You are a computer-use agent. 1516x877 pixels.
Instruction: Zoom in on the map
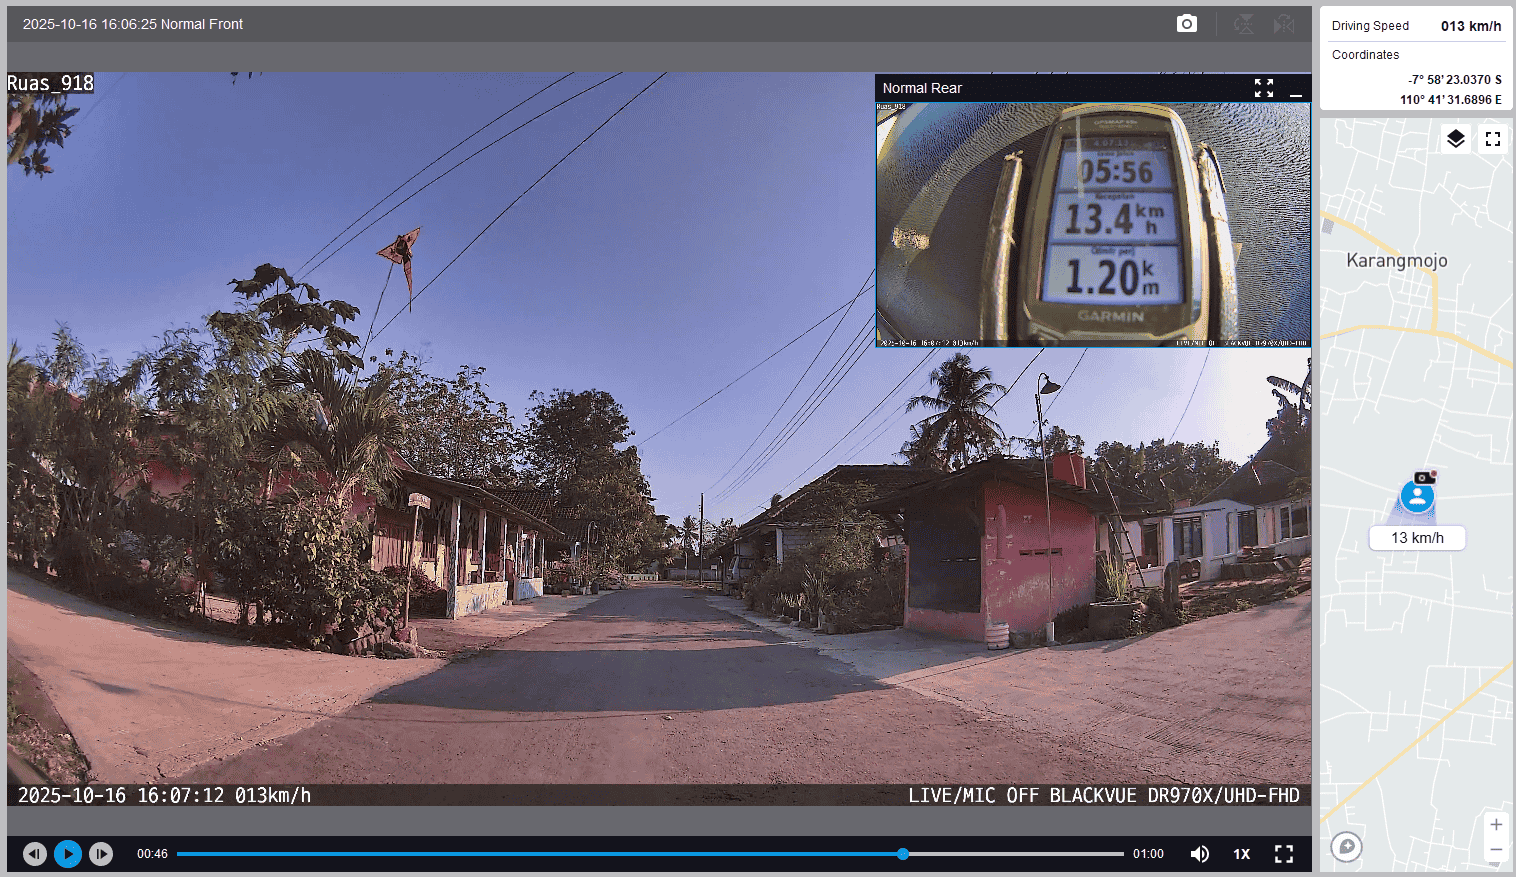click(x=1496, y=825)
